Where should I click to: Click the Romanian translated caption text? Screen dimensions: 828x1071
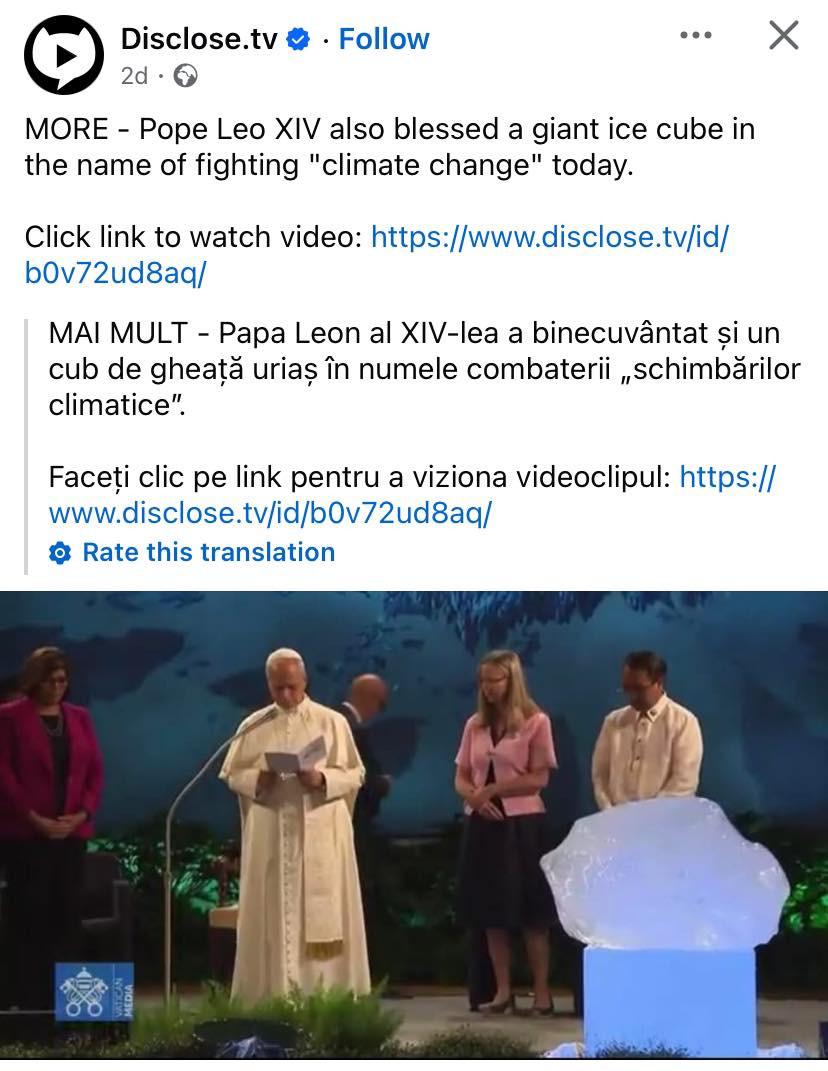(424, 369)
